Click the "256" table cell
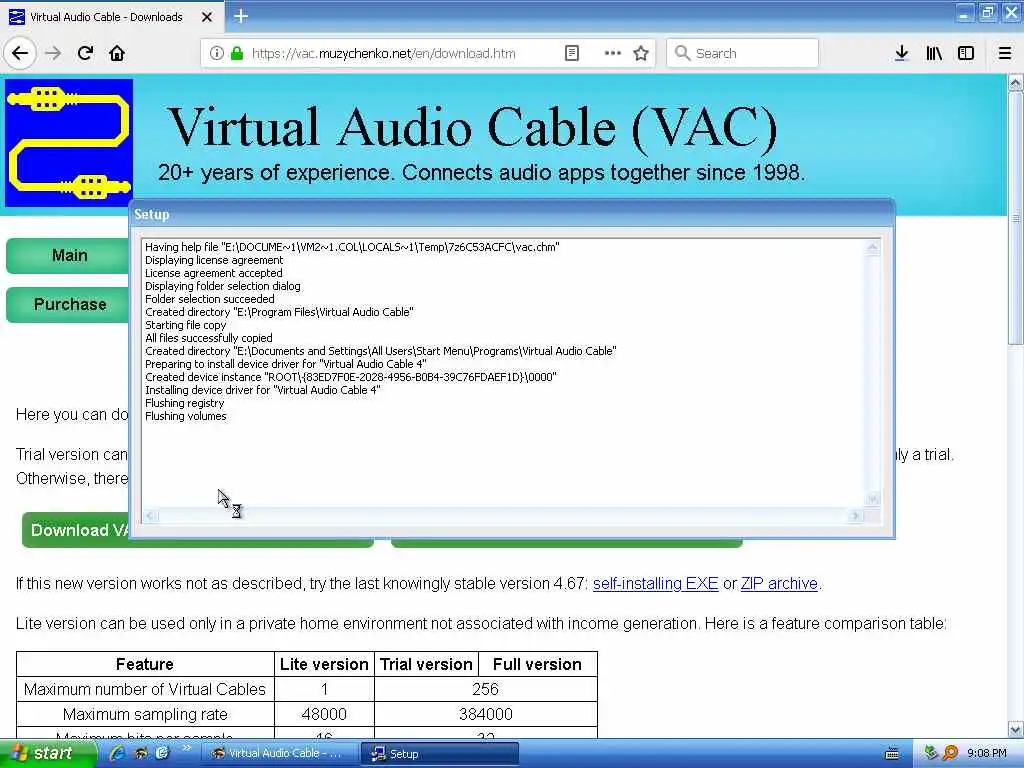The width and height of the screenshot is (1024, 768). (485, 689)
